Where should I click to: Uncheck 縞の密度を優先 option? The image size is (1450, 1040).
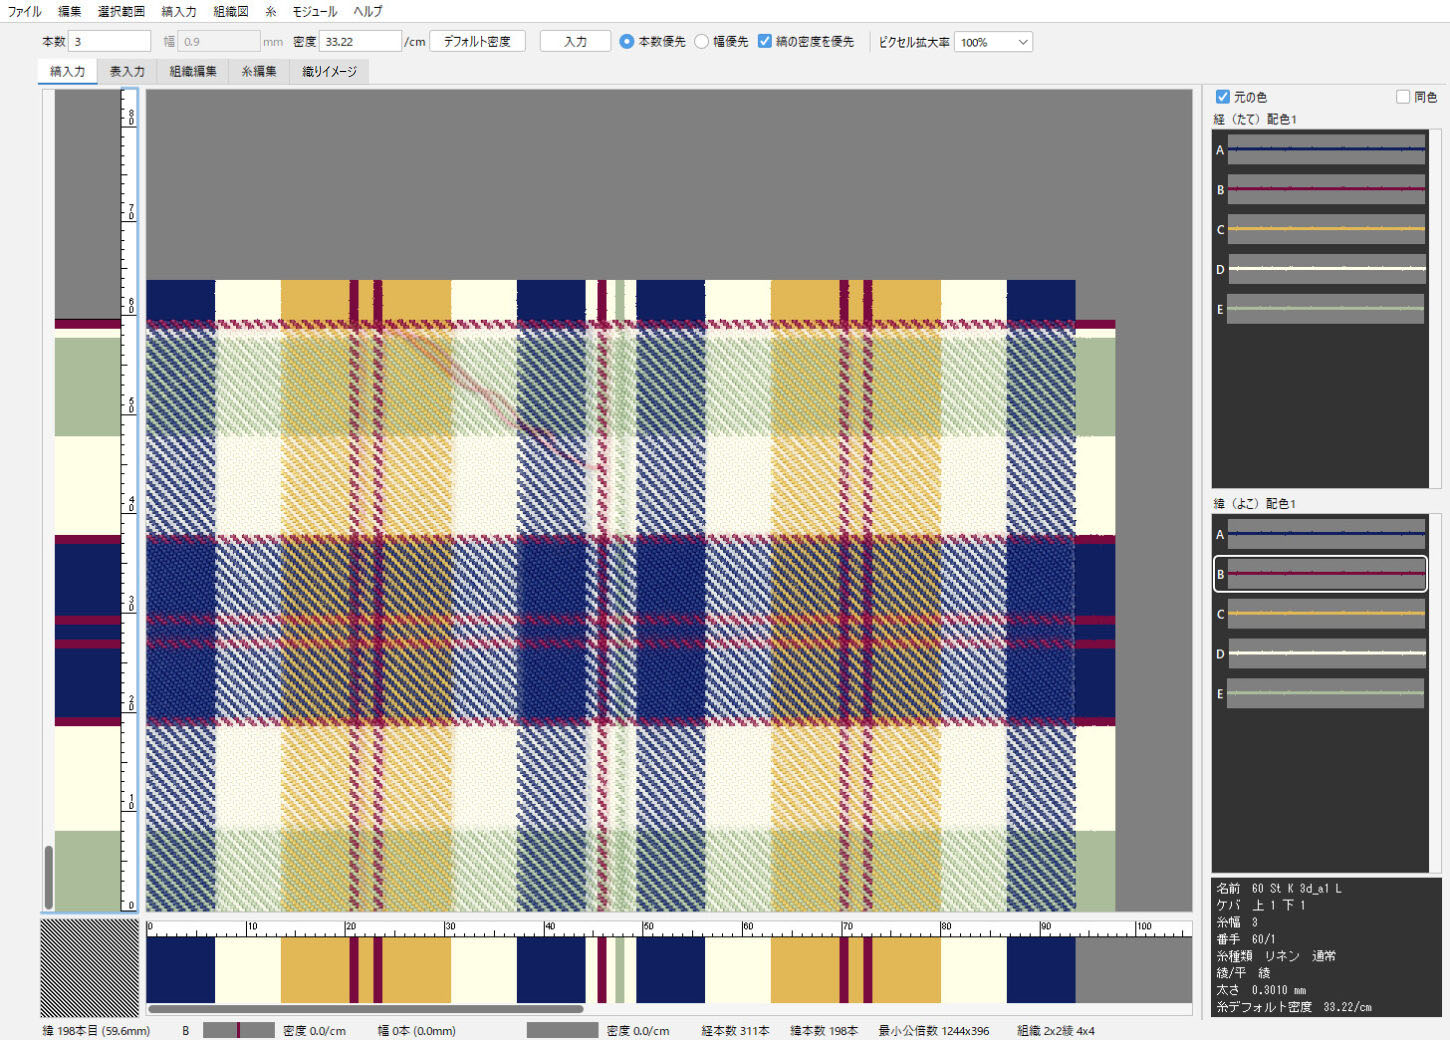pos(765,42)
